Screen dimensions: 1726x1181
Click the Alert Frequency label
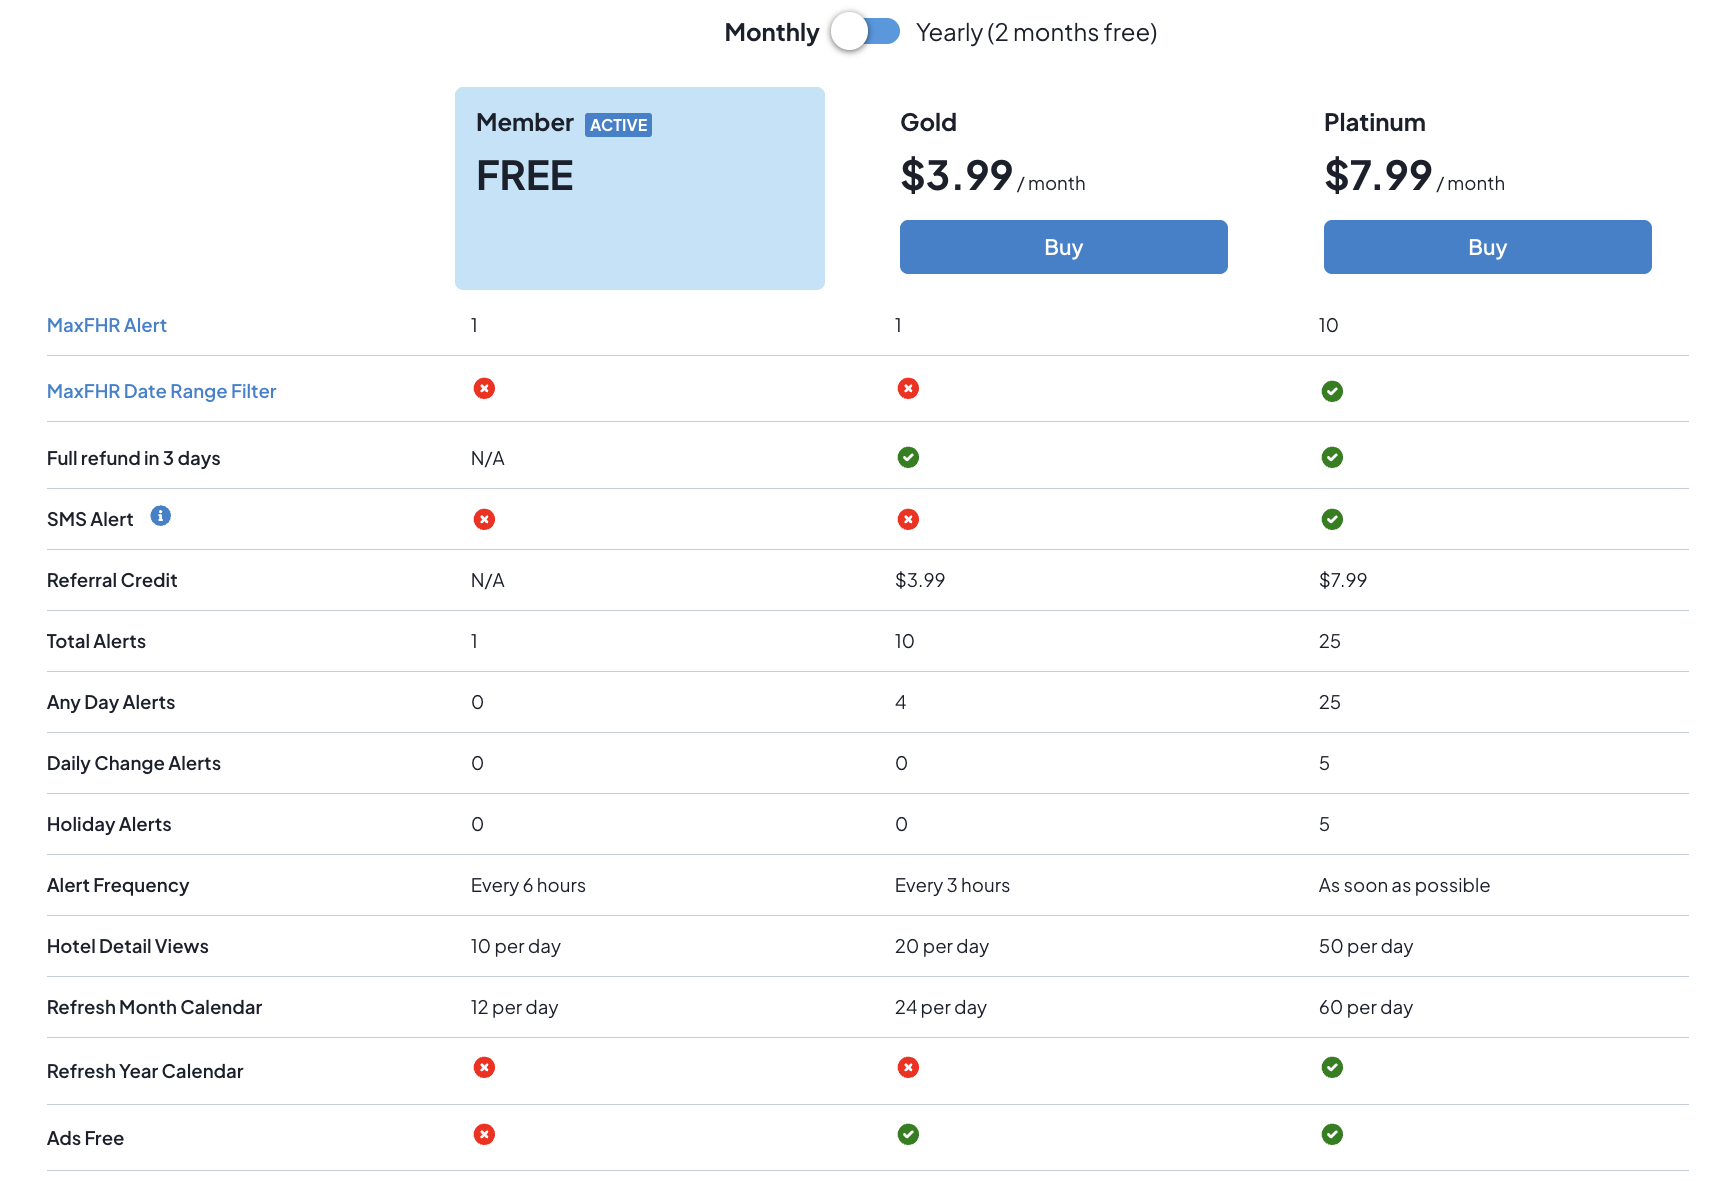pyautogui.click(x=118, y=885)
